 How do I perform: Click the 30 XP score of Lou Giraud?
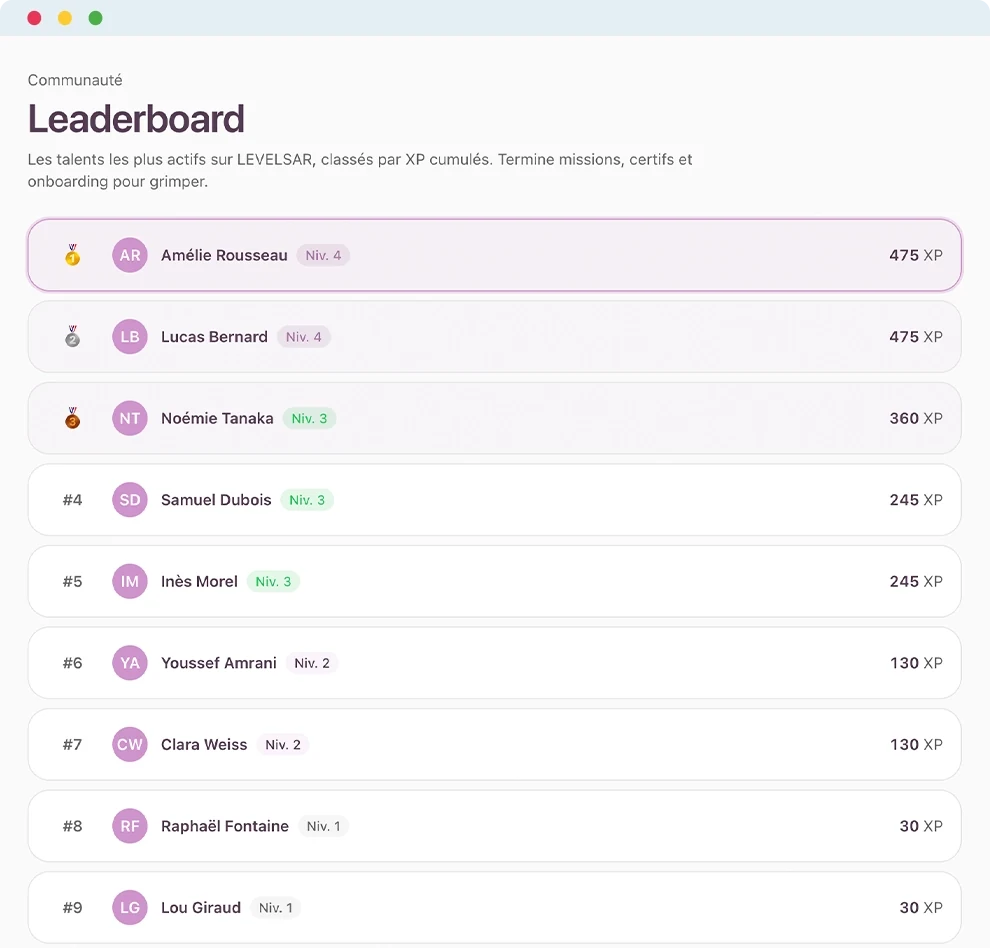point(921,907)
